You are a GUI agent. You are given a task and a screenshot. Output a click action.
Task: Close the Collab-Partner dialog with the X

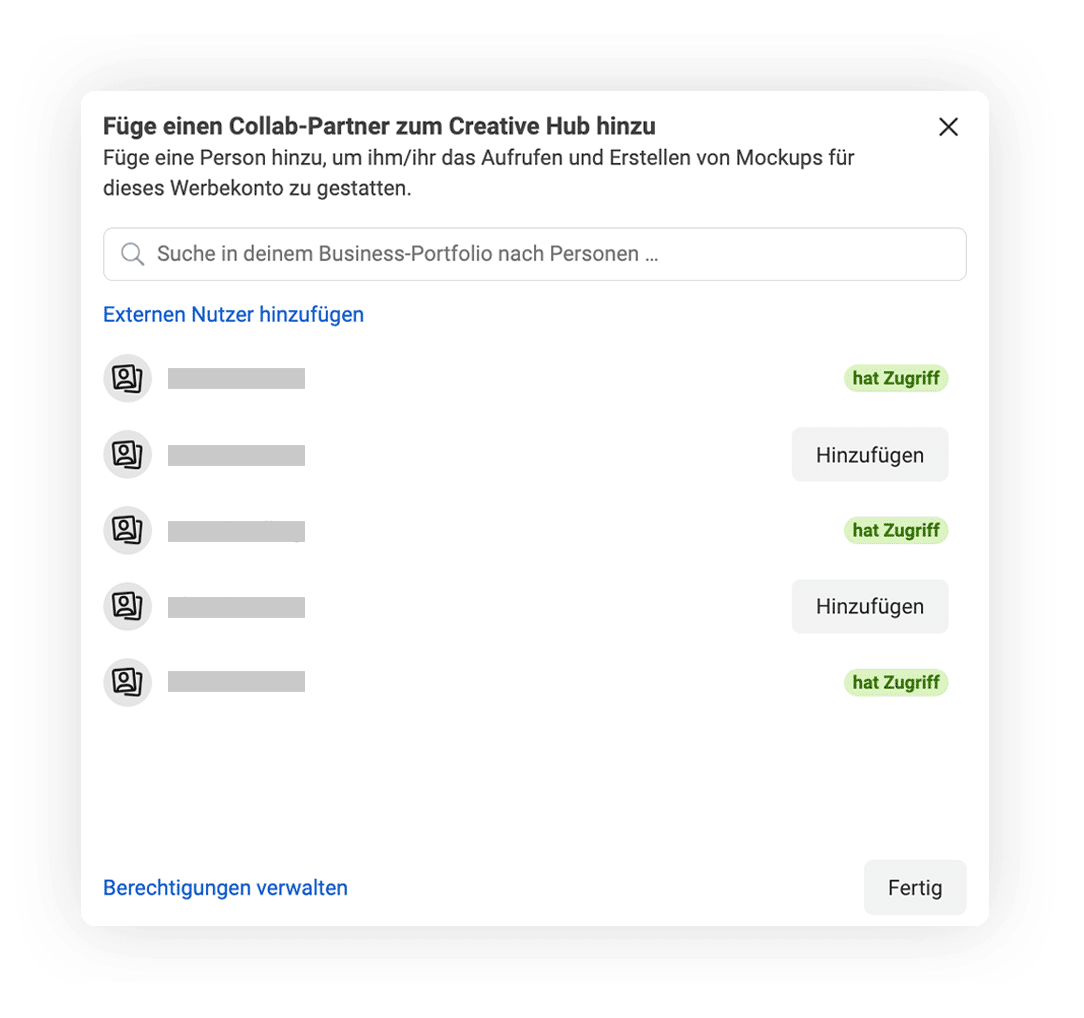click(948, 127)
